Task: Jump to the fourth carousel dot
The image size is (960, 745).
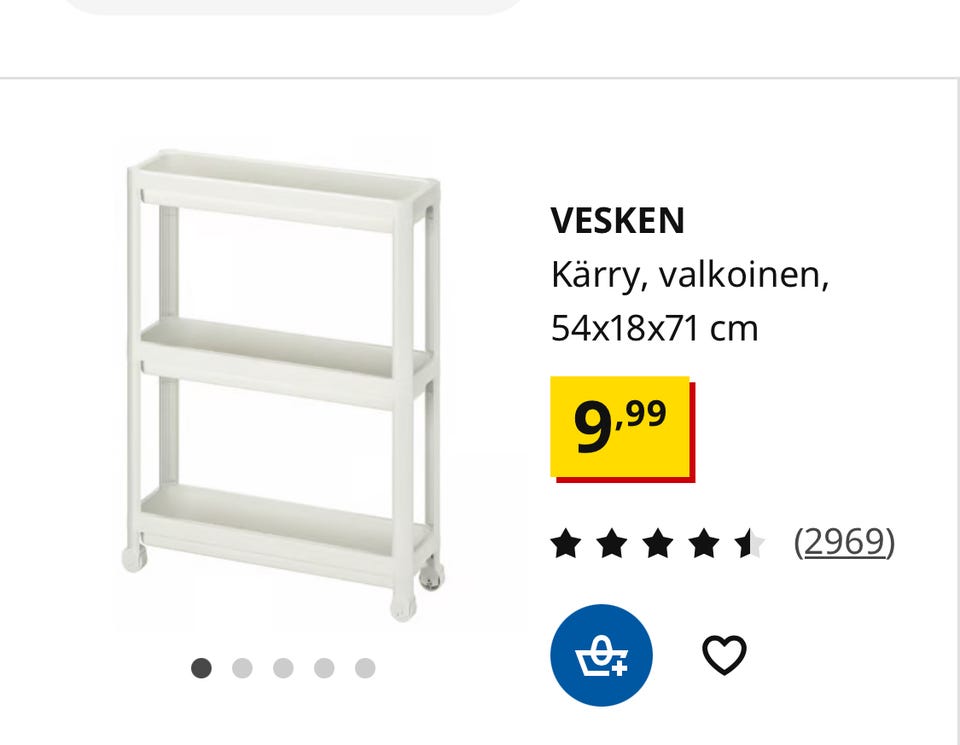Action: pyautogui.click(x=324, y=668)
